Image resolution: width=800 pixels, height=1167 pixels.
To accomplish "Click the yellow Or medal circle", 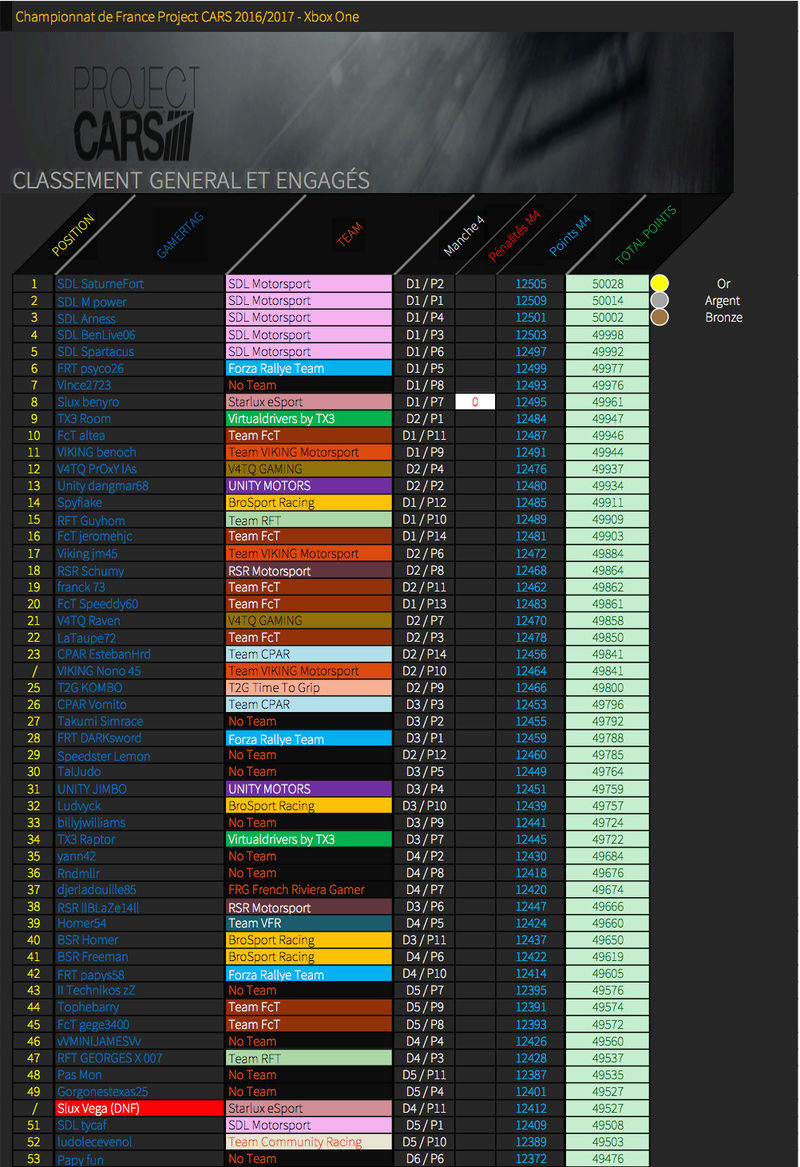I will click(659, 284).
